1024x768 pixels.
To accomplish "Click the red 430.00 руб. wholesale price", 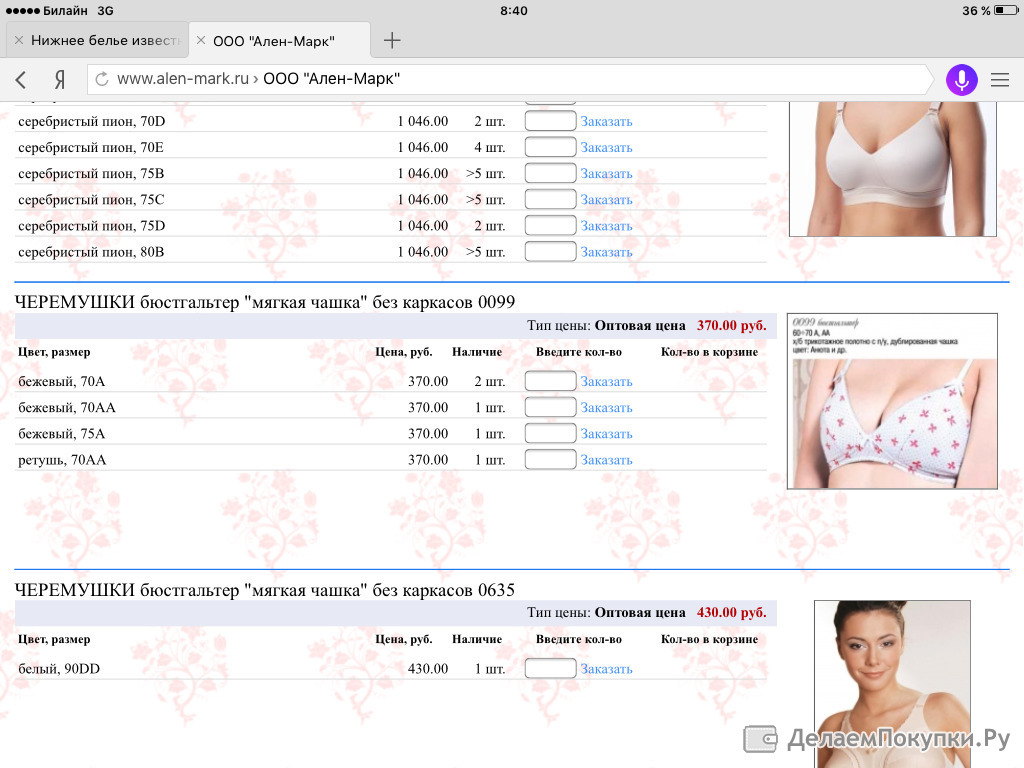I will (x=731, y=613).
